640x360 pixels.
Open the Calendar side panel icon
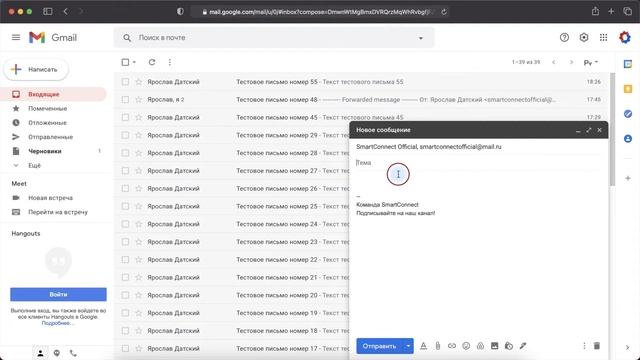628,64
